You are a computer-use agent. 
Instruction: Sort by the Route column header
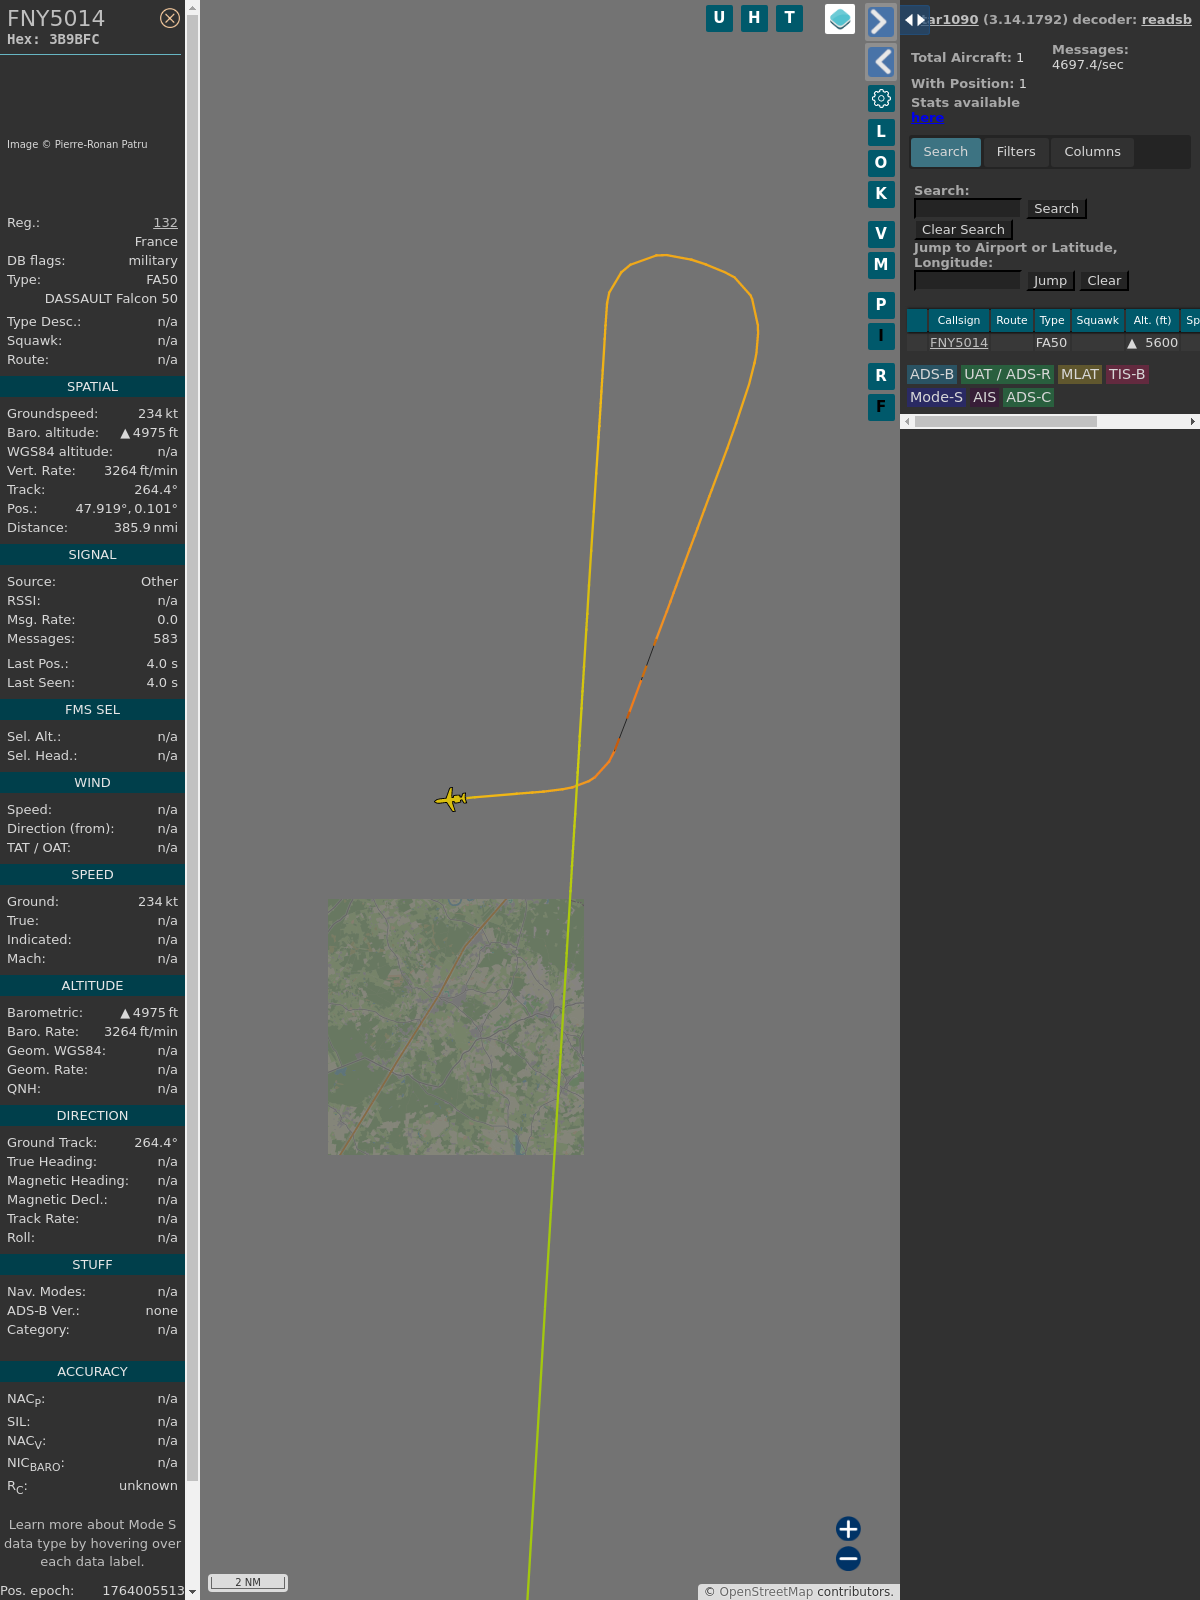1011,320
